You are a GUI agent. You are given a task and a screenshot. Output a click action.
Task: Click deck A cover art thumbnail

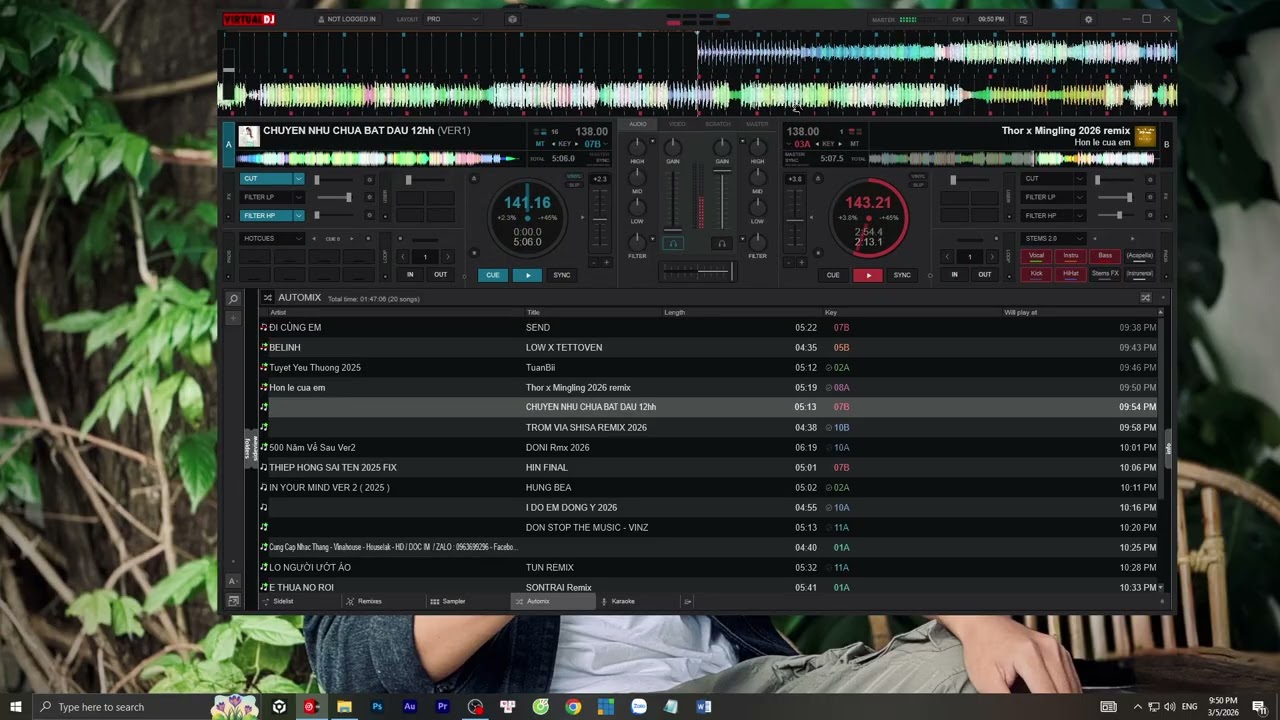tap(248, 135)
